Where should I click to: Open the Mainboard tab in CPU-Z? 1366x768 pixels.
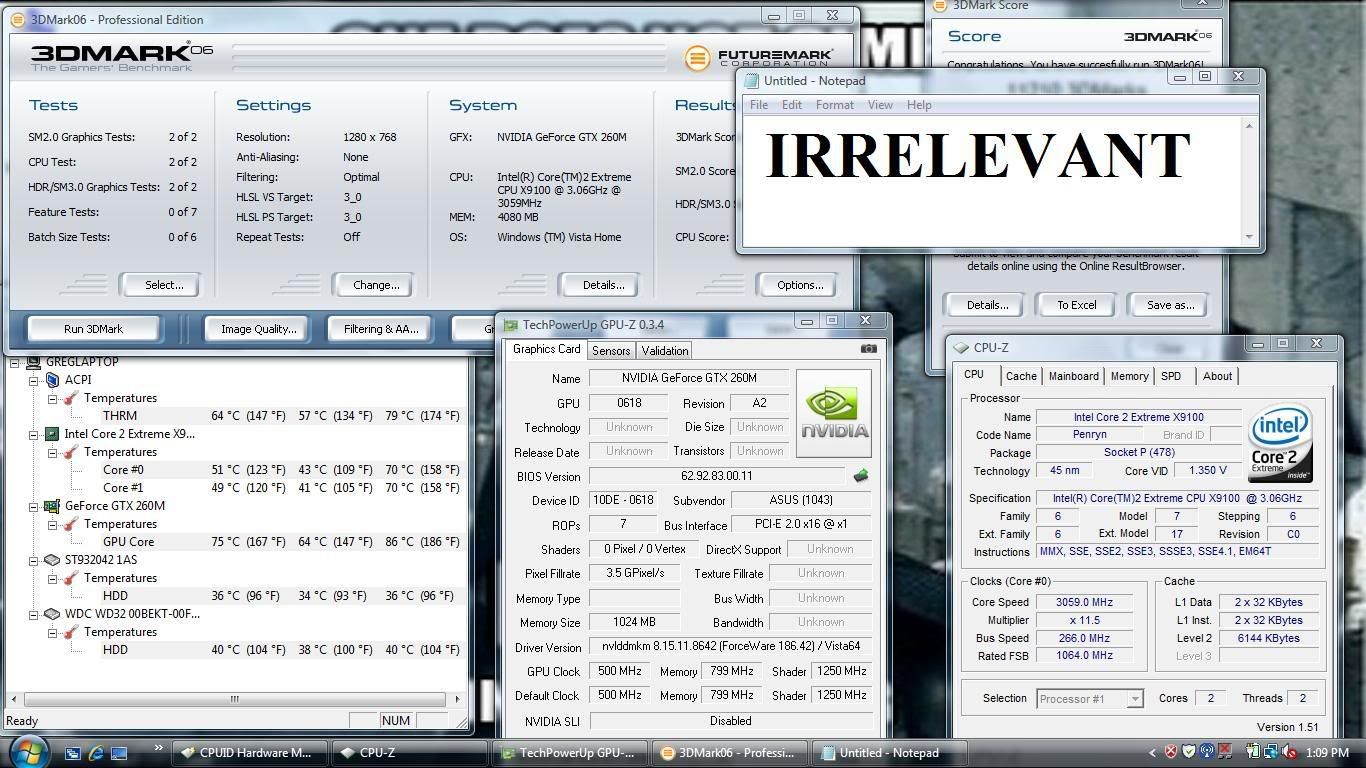coord(1073,377)
